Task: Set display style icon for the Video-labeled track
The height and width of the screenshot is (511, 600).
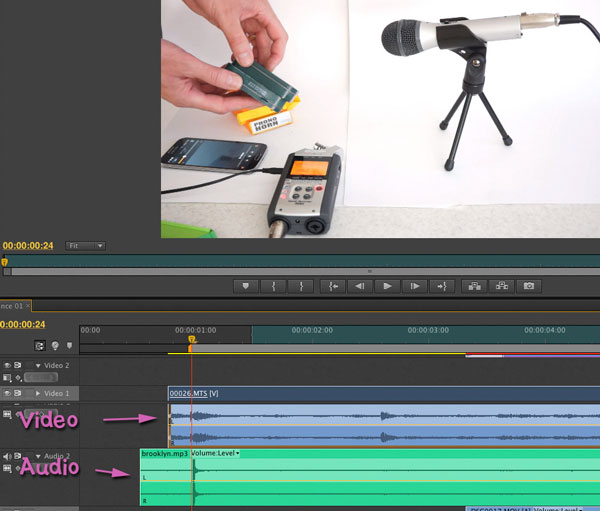Action: pos(7,415)
